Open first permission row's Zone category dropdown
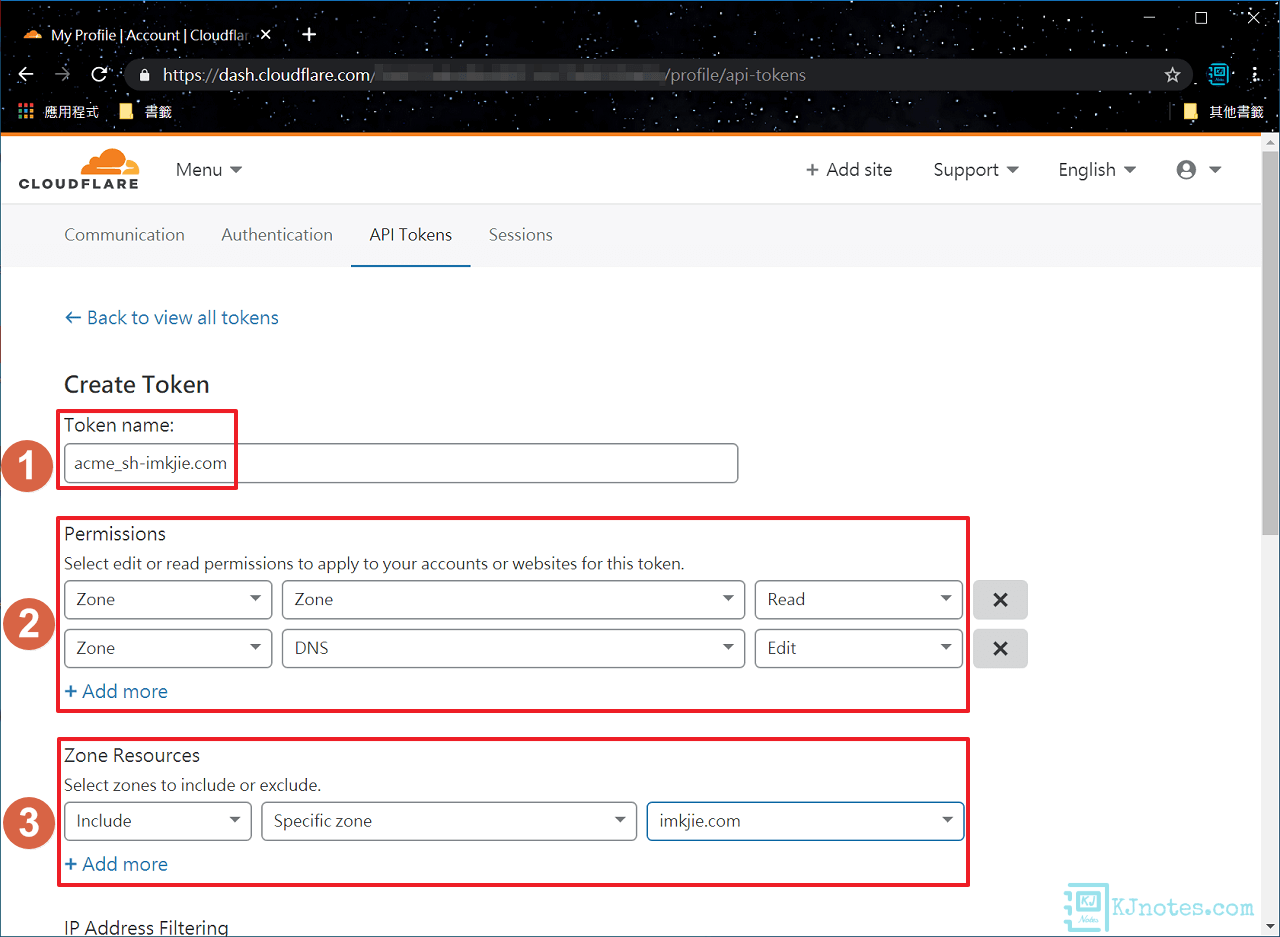This screenshot has height=937, width=1280. (168, 600)
